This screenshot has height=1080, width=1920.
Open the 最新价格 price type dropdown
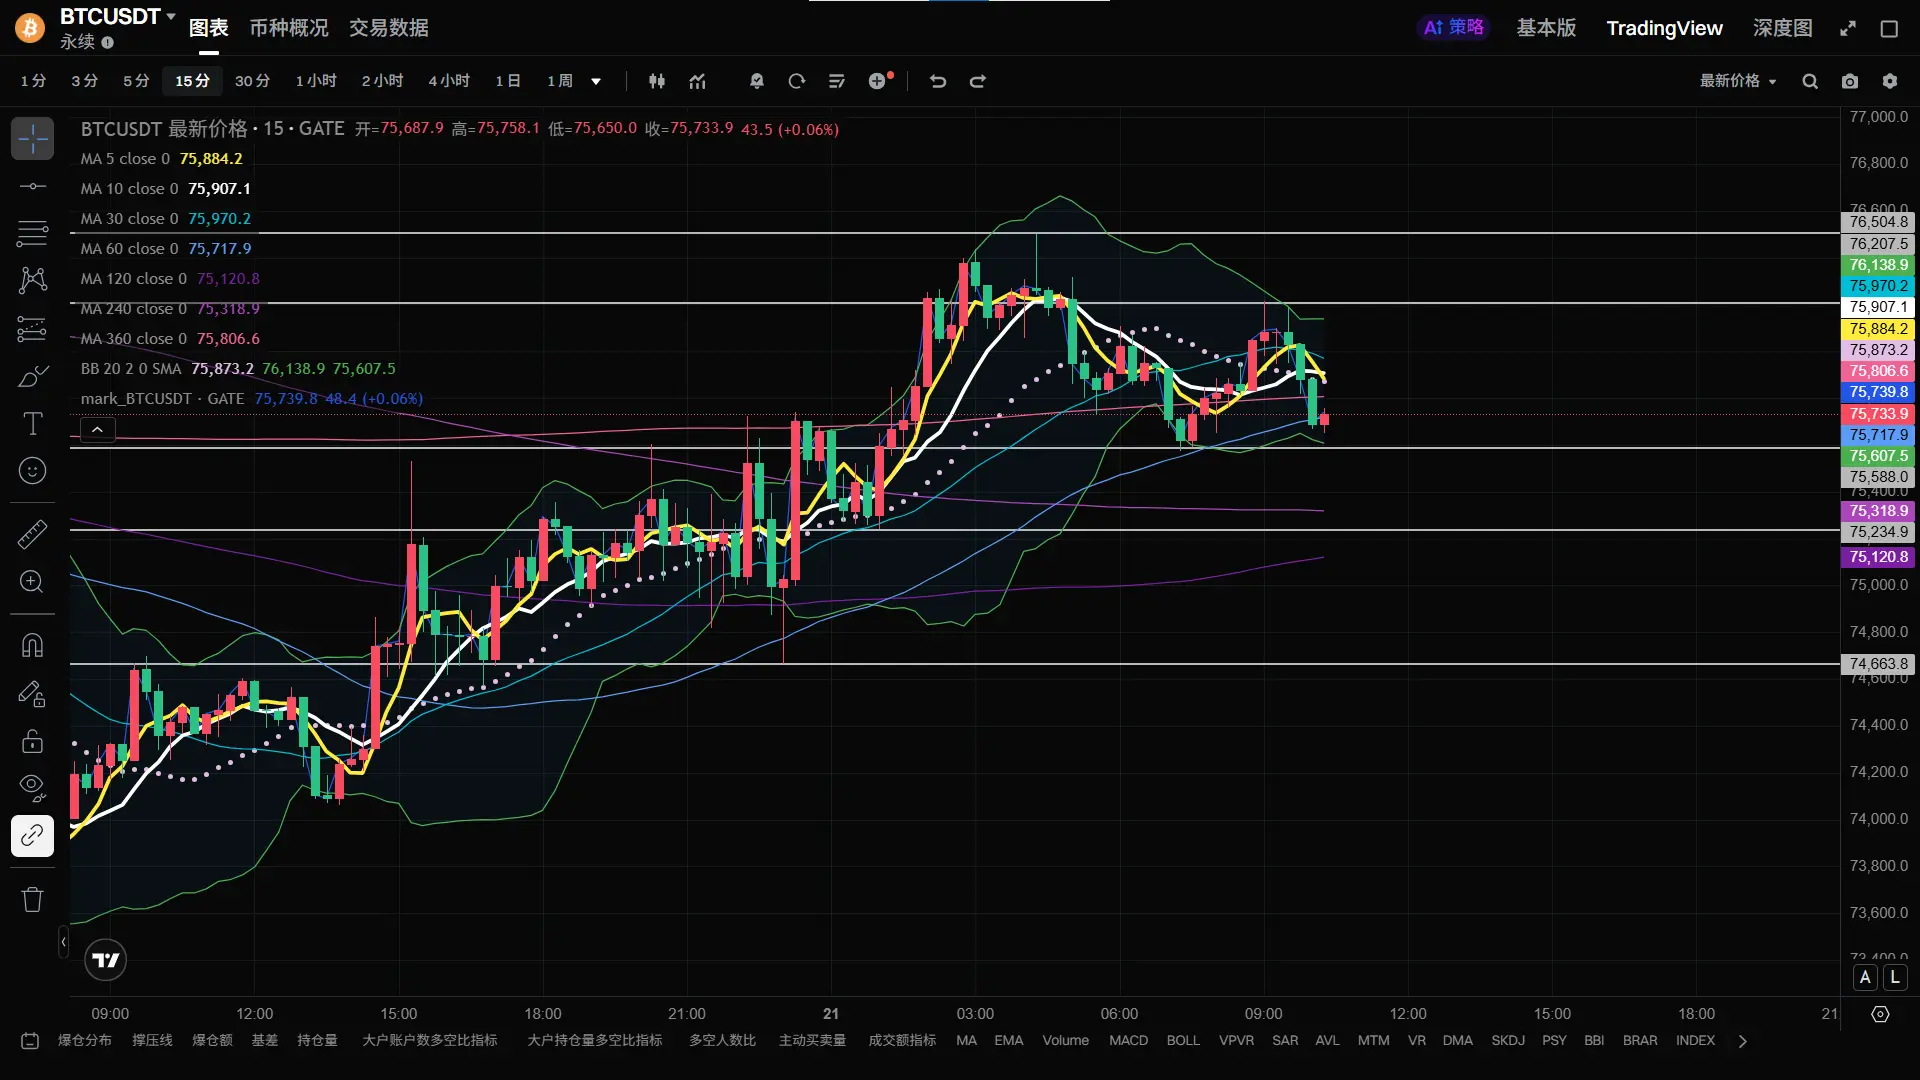coord(1738,81)
